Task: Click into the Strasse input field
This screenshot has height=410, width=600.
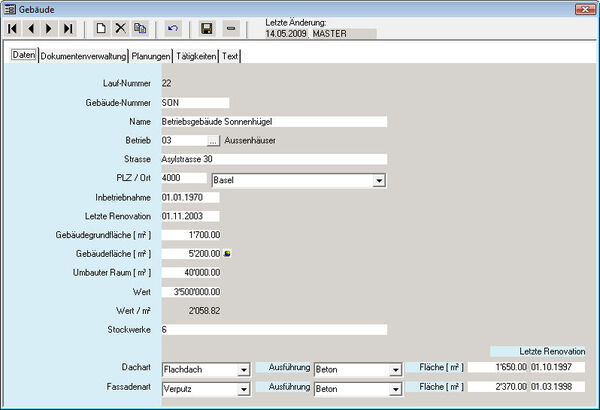Action: (272, 158)
